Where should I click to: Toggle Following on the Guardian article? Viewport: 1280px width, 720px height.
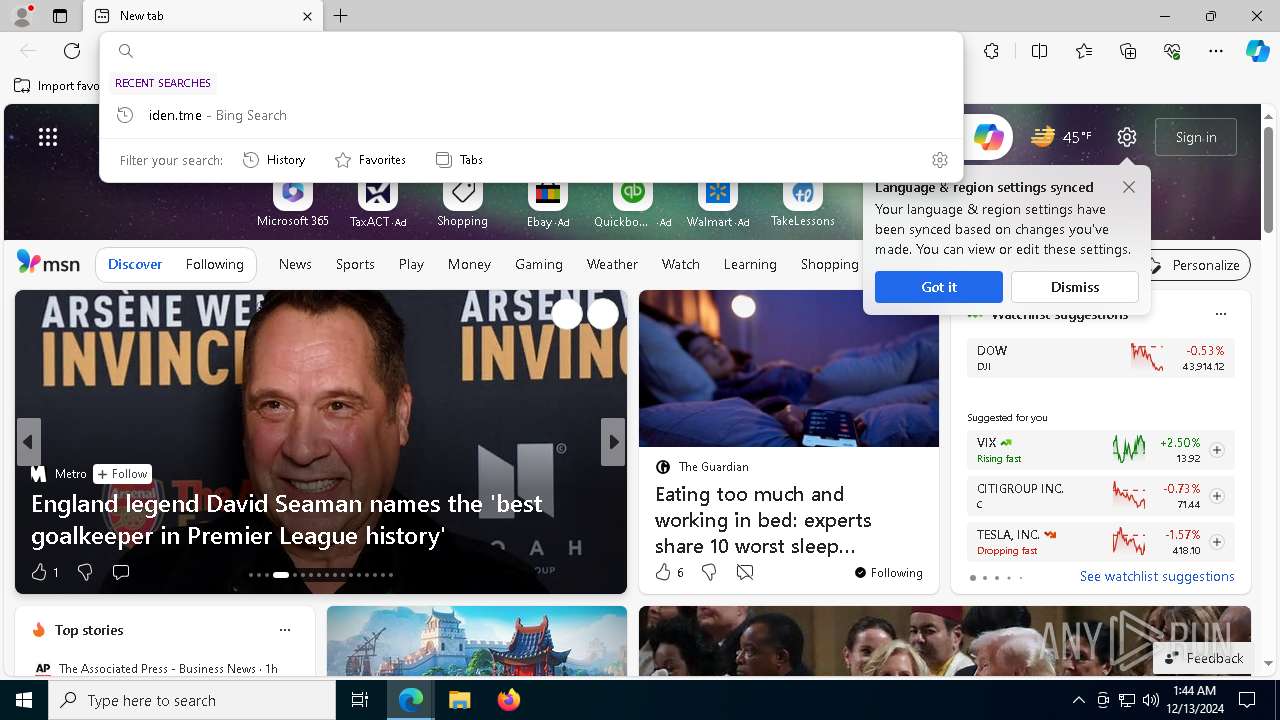tap(888, 572)
